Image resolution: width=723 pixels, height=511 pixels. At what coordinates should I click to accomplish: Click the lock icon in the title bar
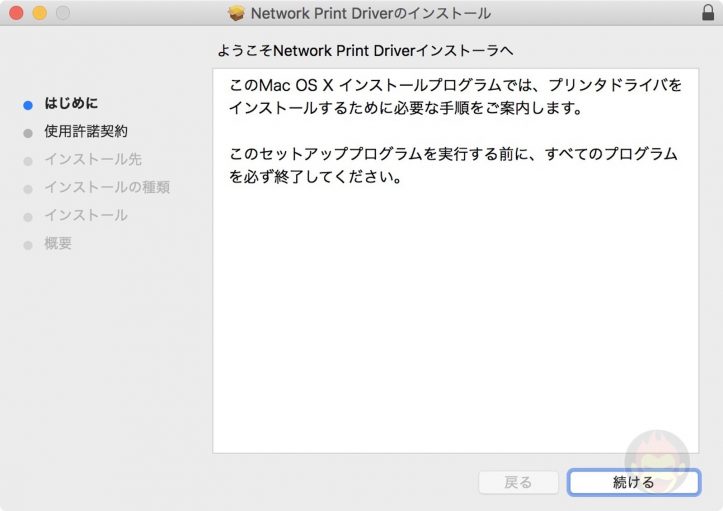pos(708,12)
